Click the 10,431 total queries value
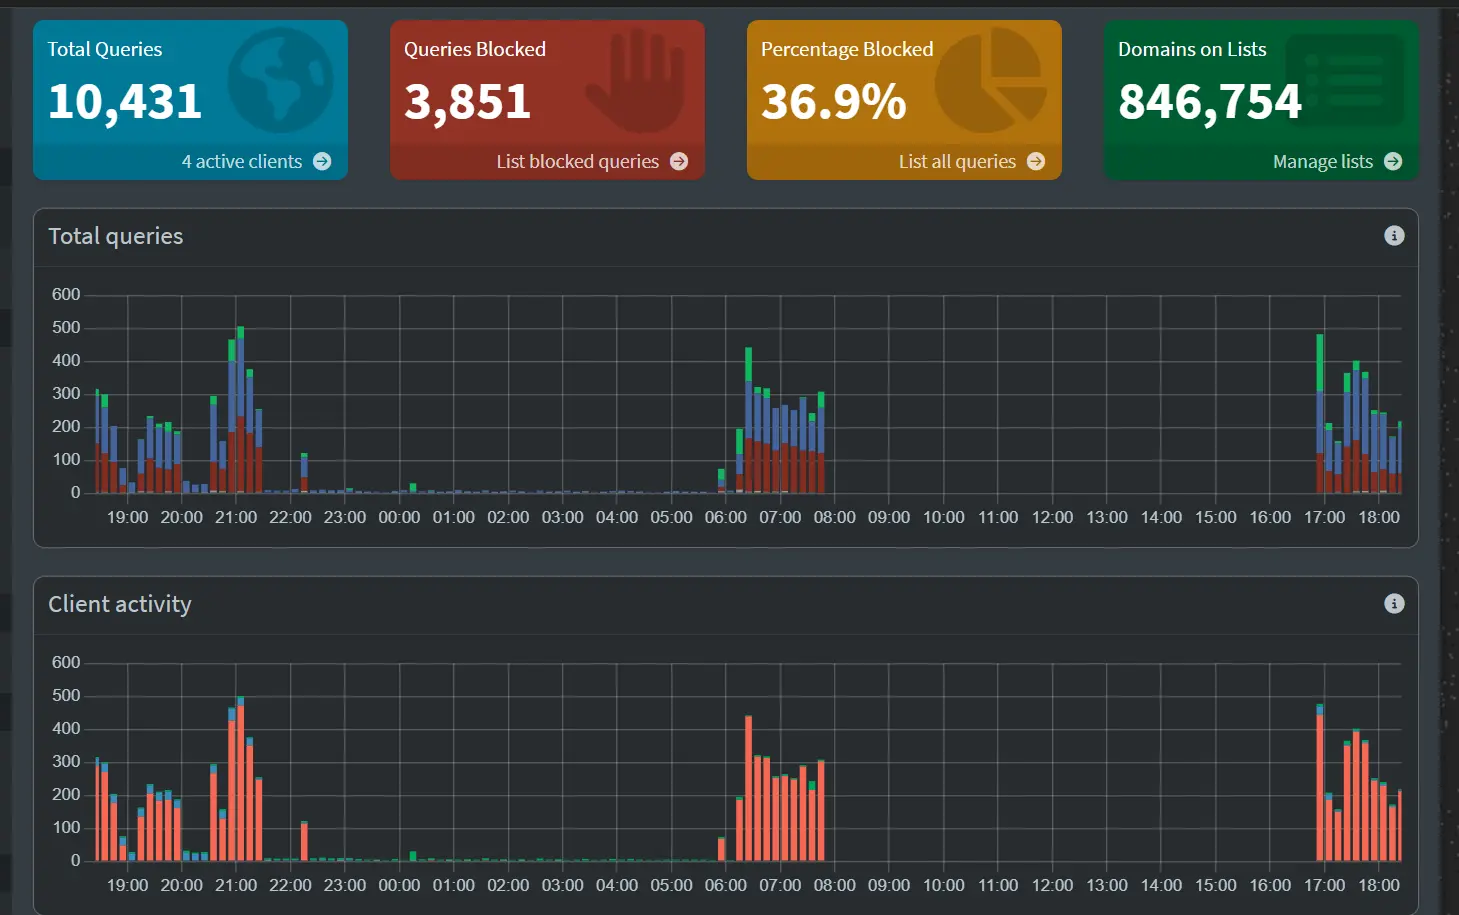This screenshot has height=915, width=1459. (x=125, y=101)
